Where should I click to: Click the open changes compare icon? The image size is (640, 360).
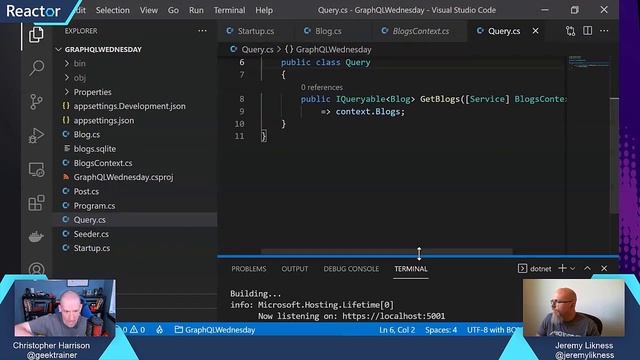coord(570,31)
